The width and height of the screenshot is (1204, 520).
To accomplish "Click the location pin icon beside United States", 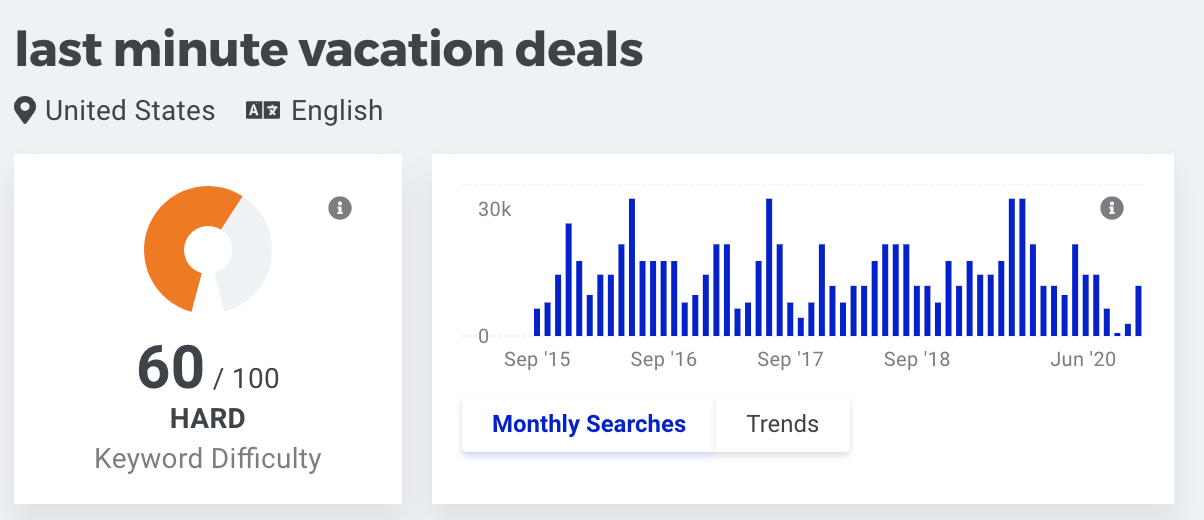I will click(x=25, y=110).
